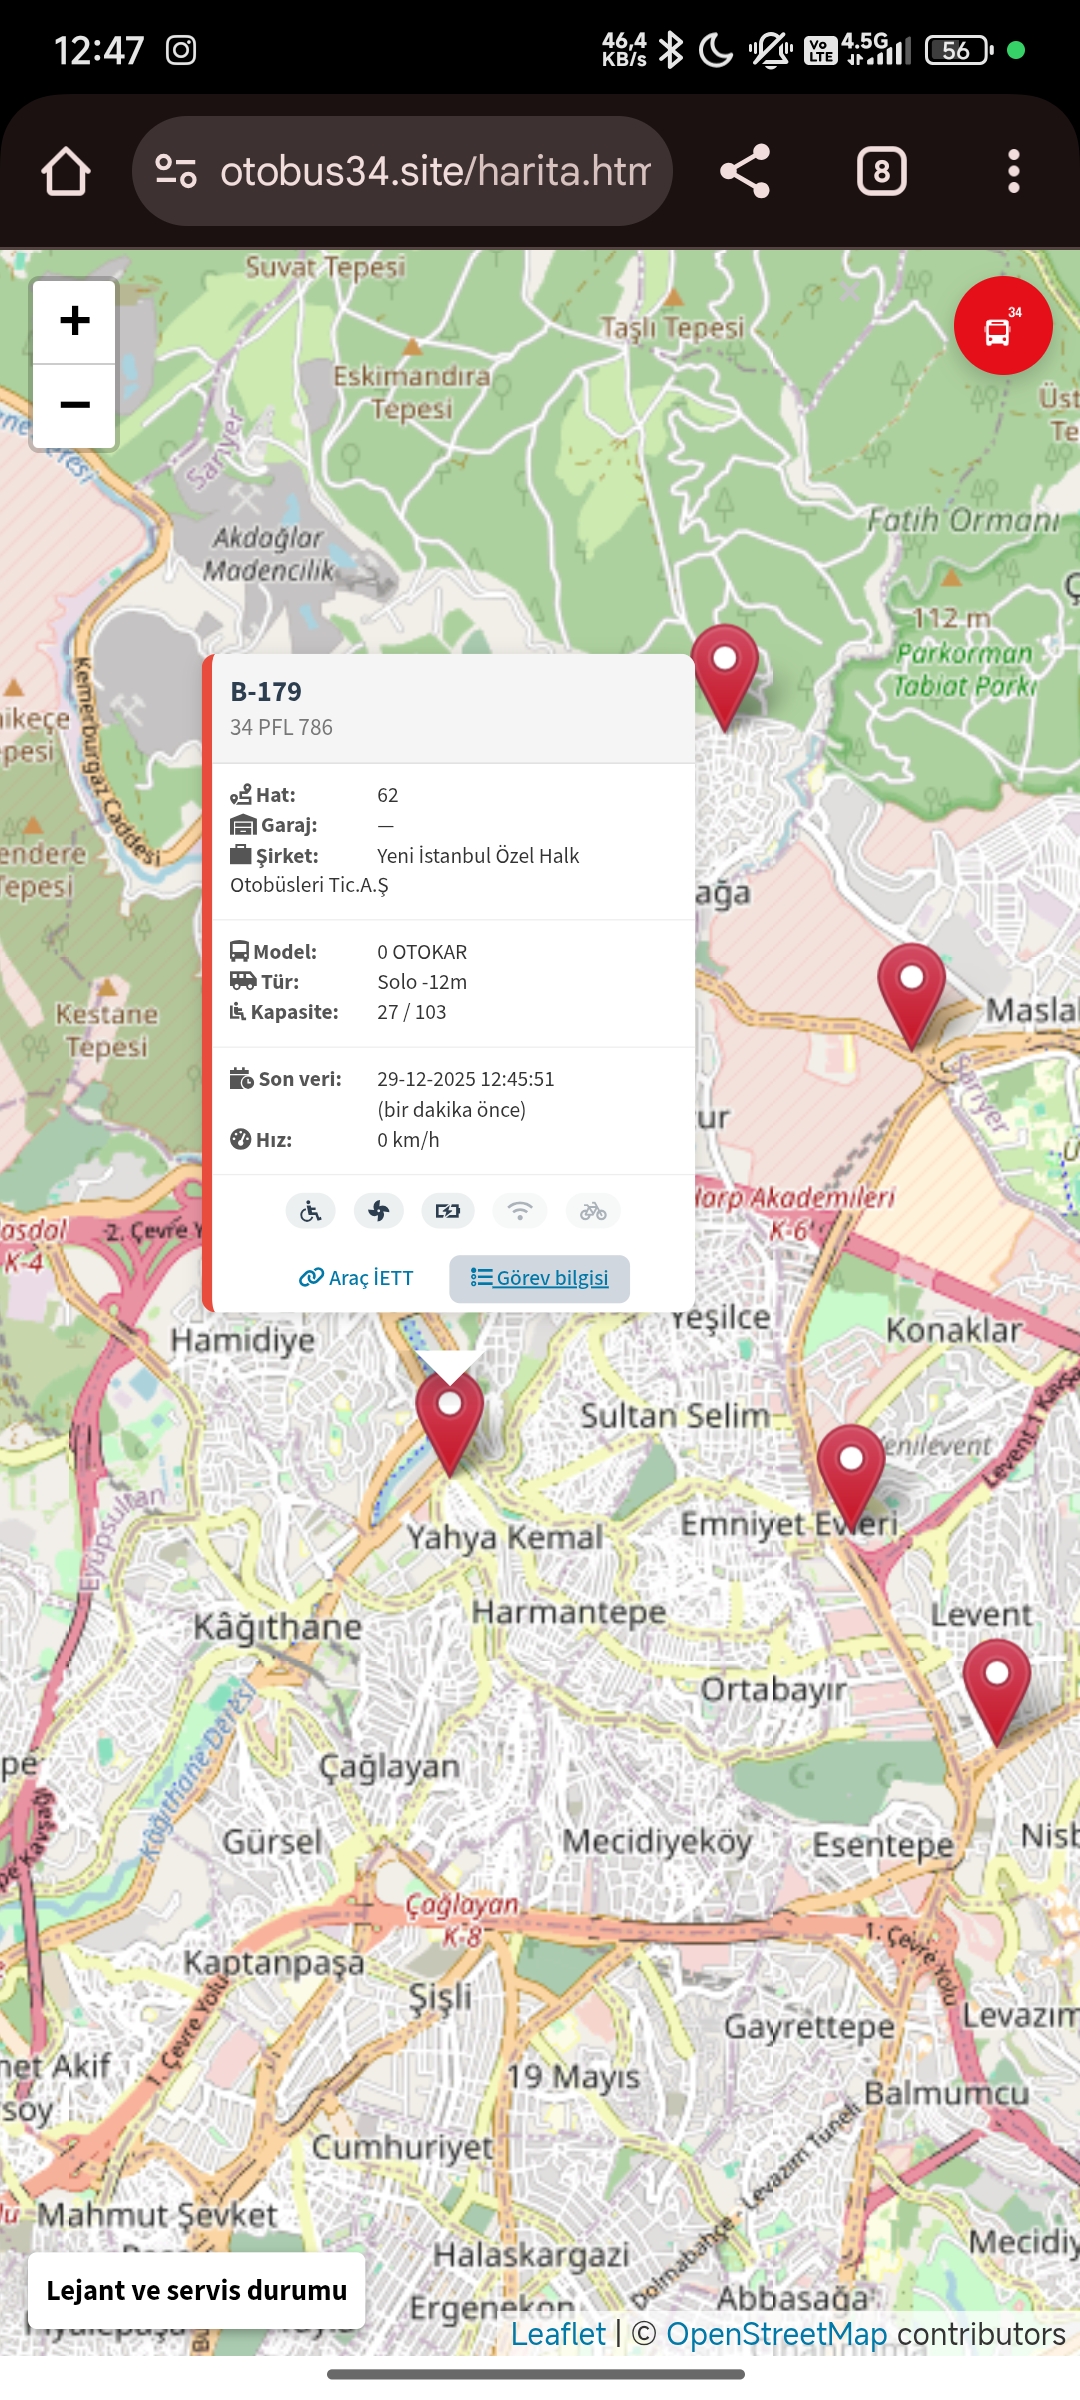Zoom in the map with plus button
Viewport: 1080px width, 2400px height.
75,321
